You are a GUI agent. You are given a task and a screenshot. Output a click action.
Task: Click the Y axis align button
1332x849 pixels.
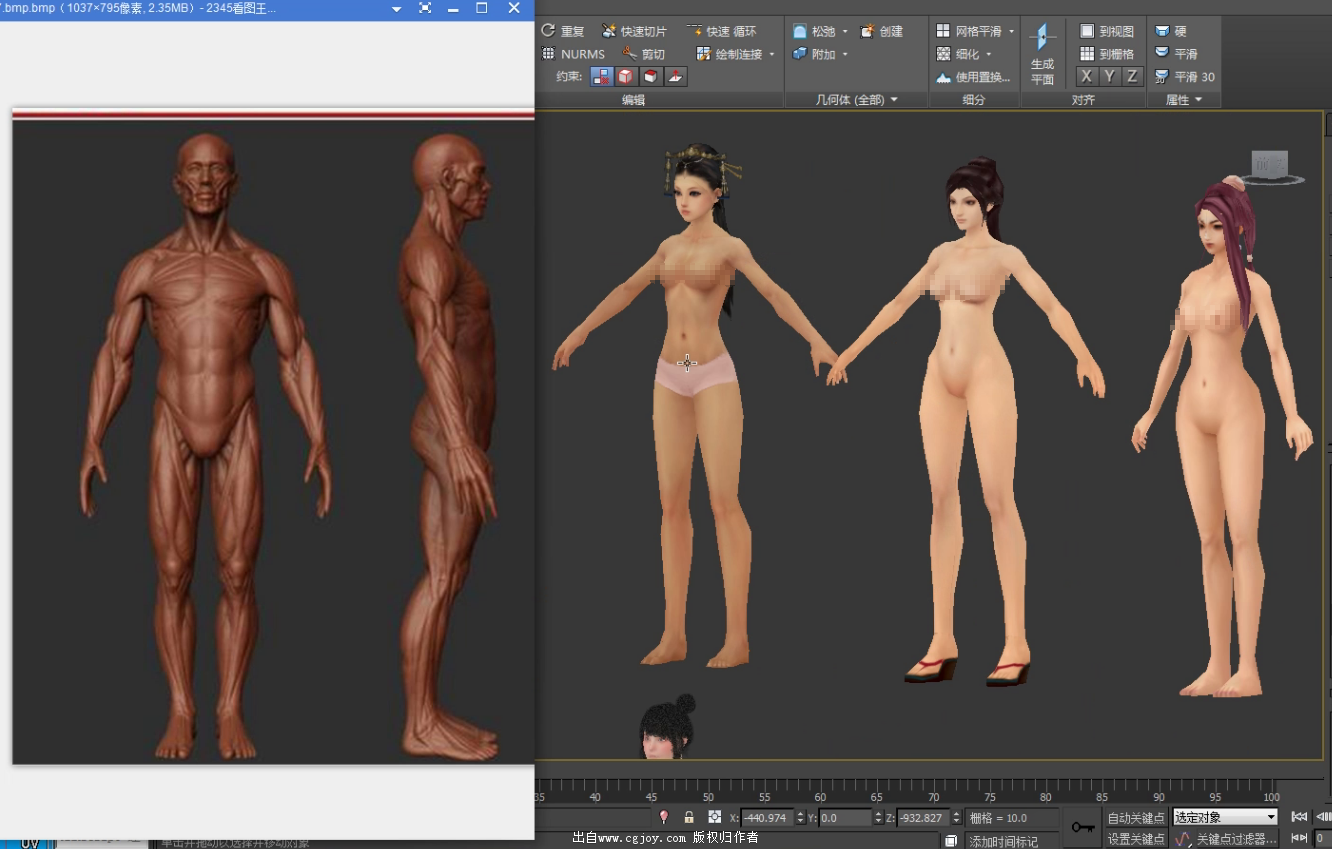1109,76
